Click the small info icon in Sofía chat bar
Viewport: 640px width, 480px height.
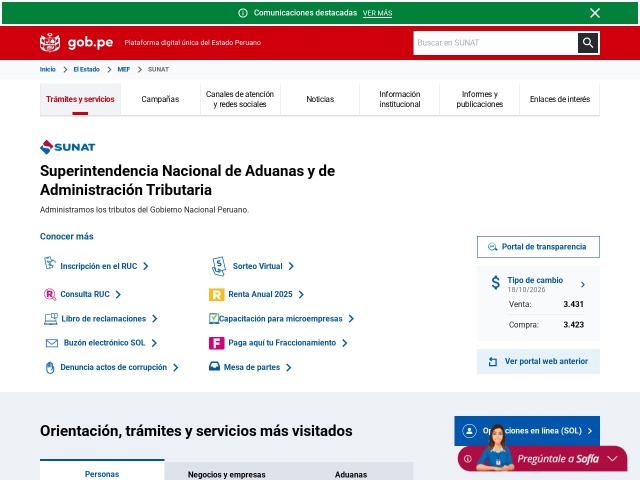(468, 459)
